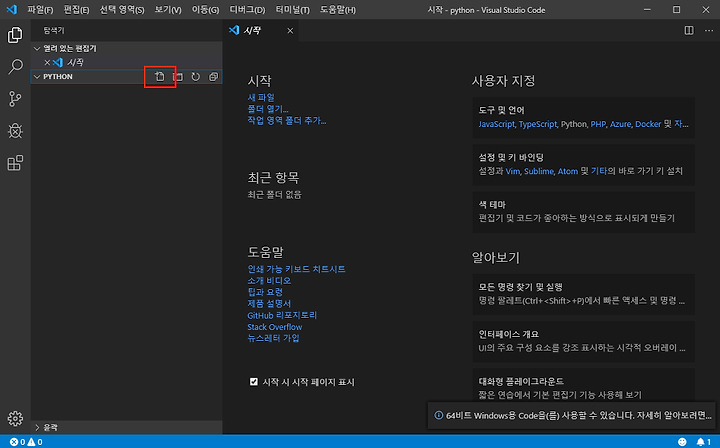Collapse all folders in explorer
This screenshot has height=448, width=720.
[x=214, y=77]
